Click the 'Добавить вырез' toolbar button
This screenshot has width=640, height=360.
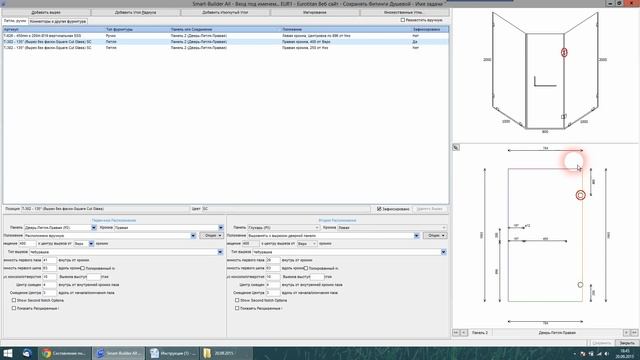(46, 12)
